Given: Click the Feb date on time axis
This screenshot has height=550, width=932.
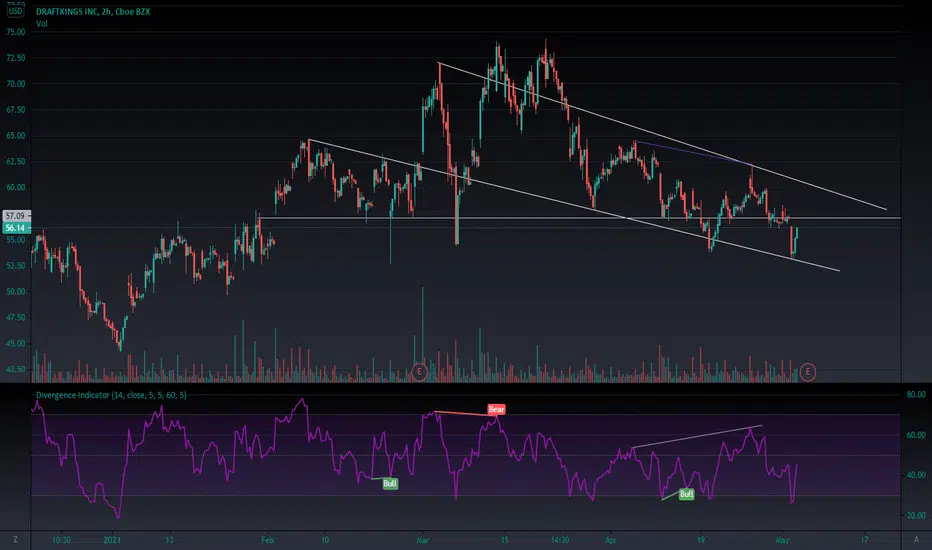Looking at the screenshot, I should tap(267, 540).
